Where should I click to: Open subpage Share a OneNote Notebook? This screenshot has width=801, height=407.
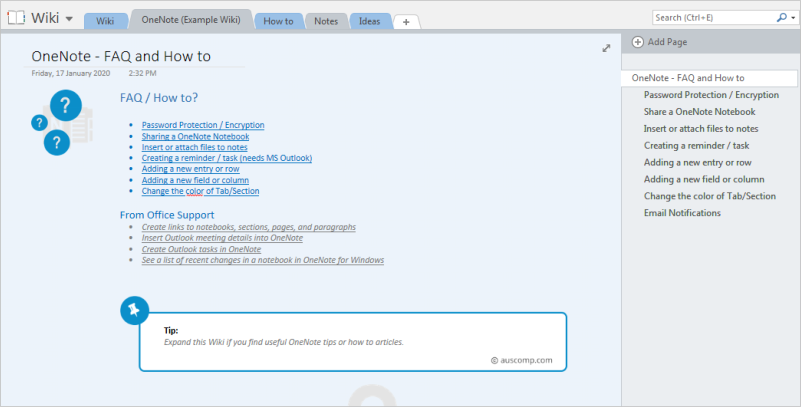click(x=699, y=112)
